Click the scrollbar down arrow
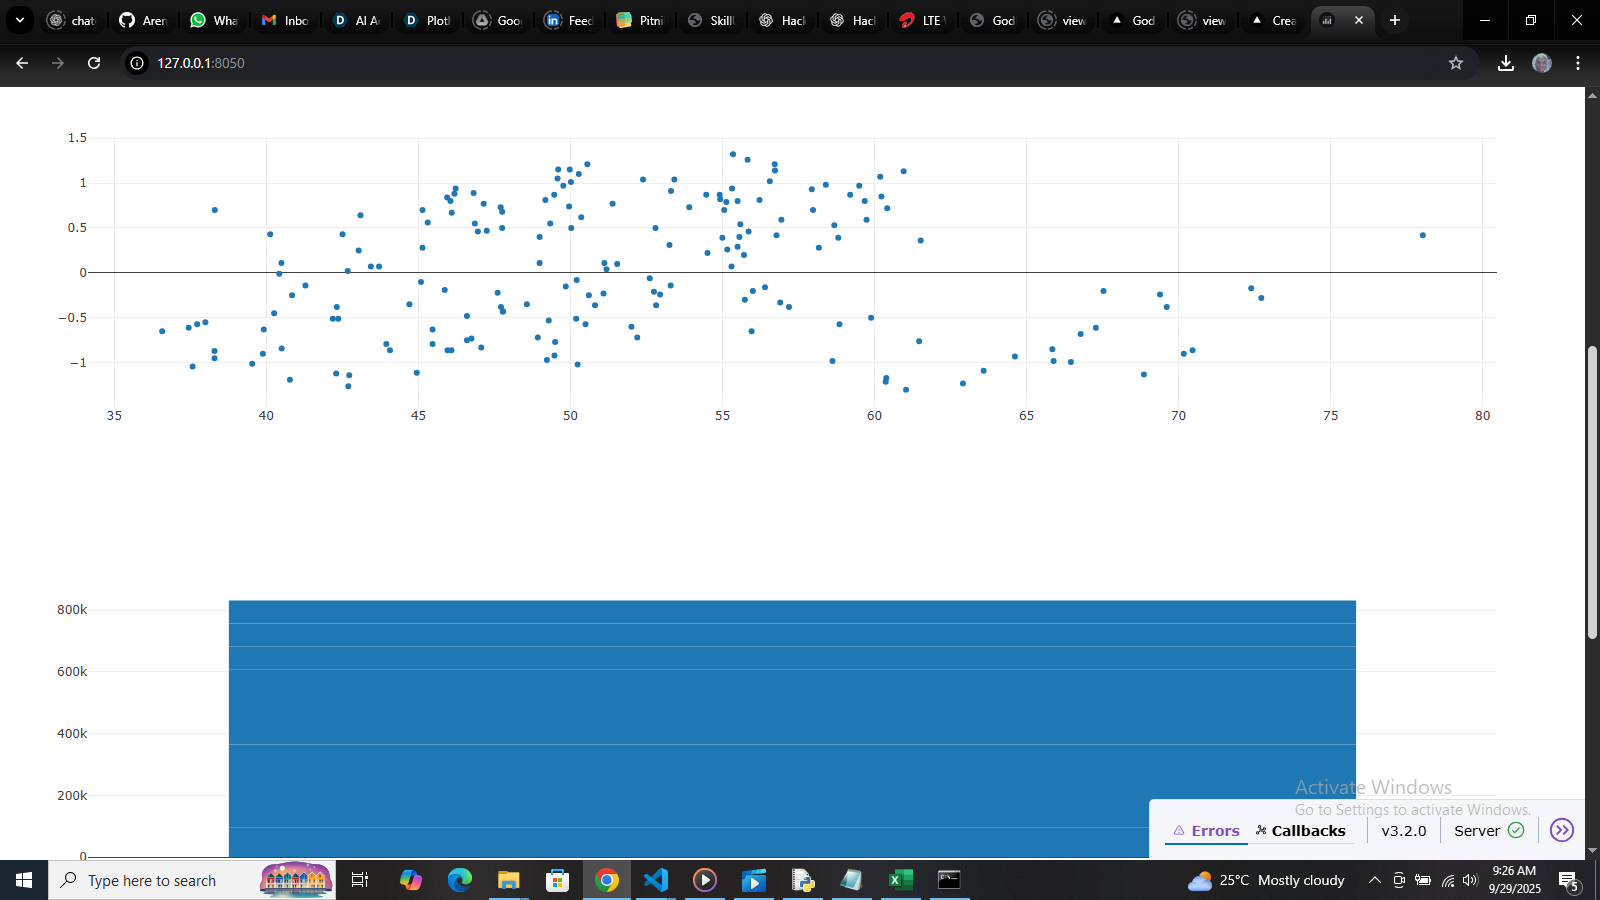The width and height of the screenshot is (1600, 900). 1592,851
